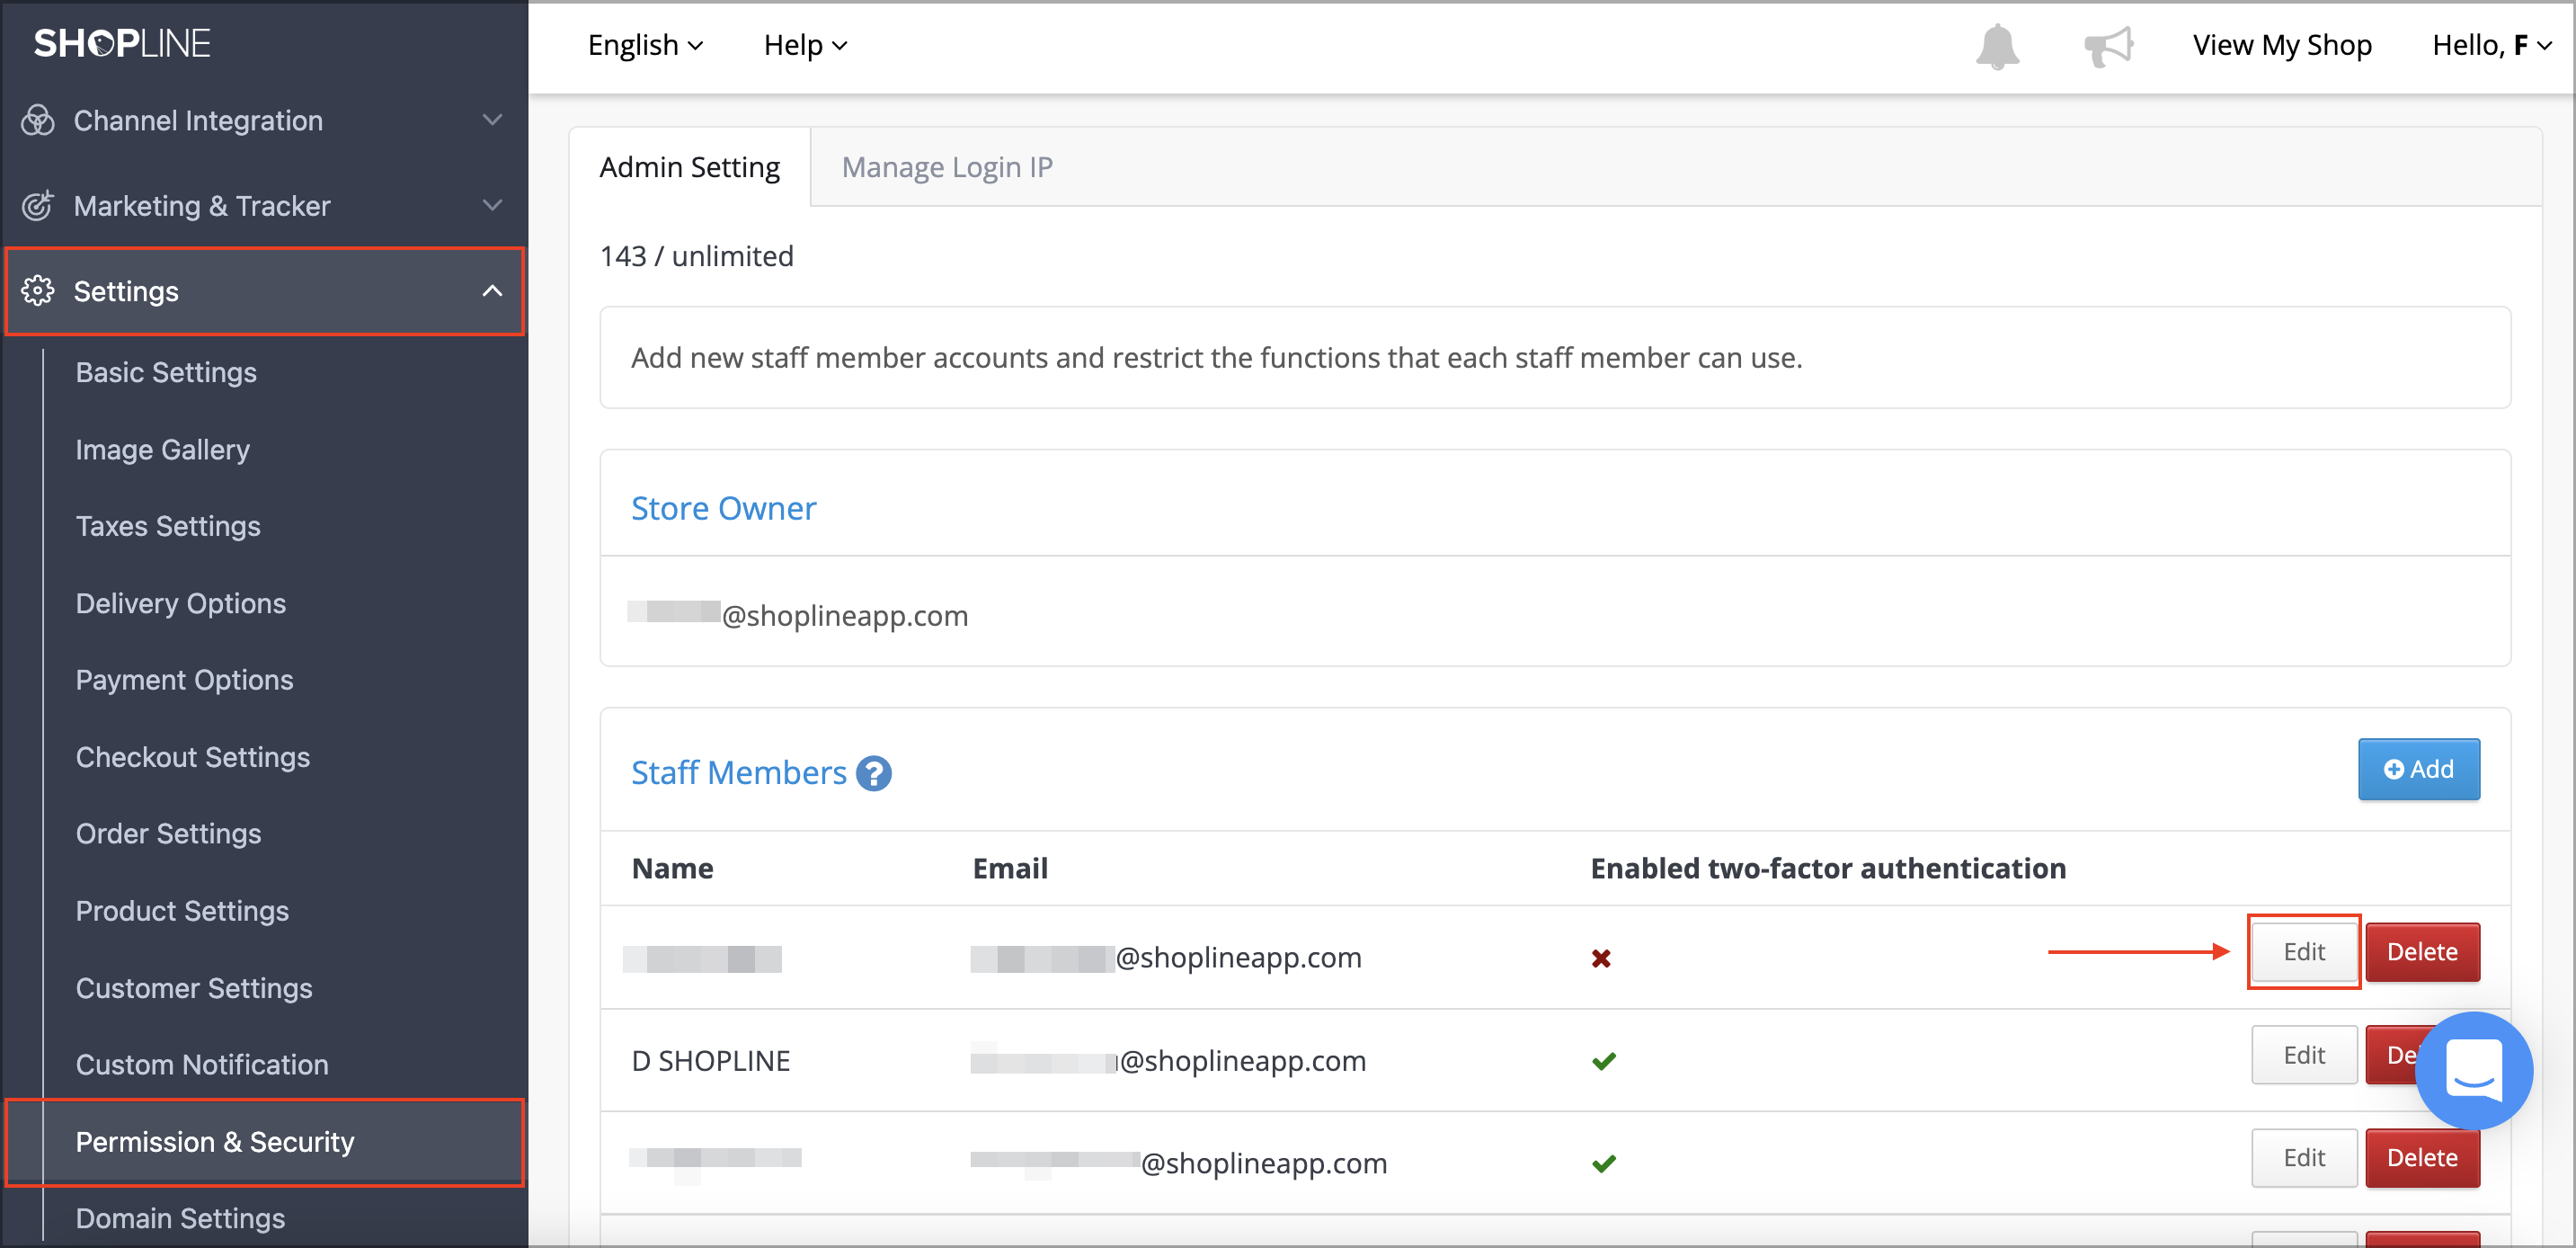Open the live chat bubble widget
This screenshot has height=1248, width=2576.
(2473, 1070)
